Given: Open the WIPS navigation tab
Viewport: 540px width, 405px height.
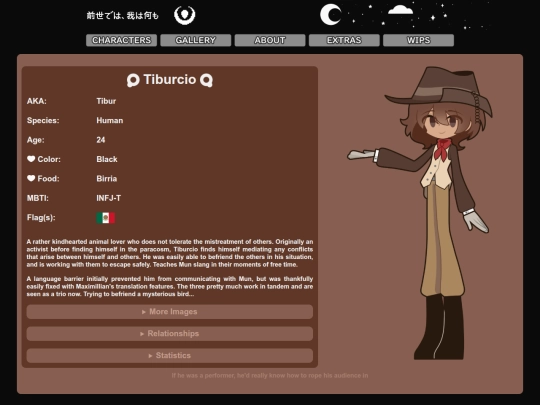Looking at the screenshot, I should [418, 40].
